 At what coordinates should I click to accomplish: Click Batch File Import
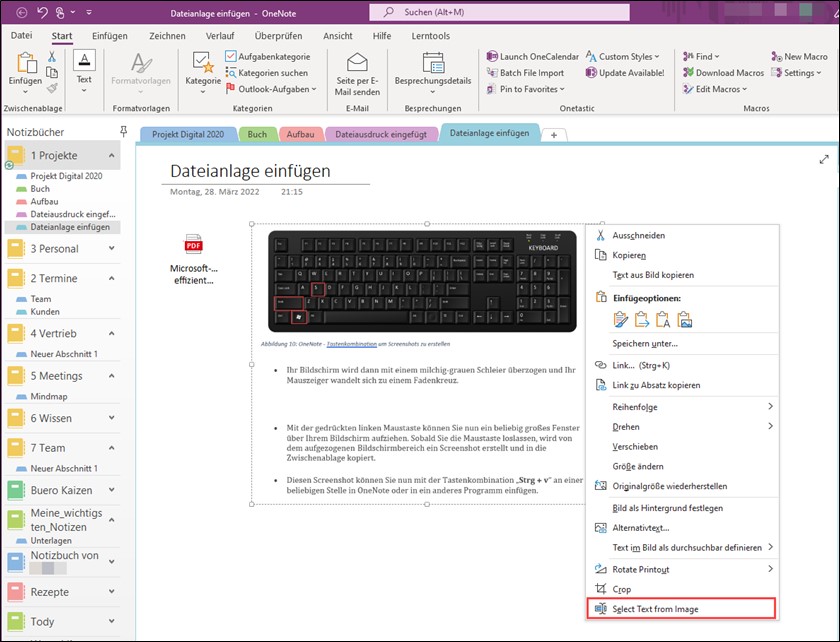coord(525,73)
